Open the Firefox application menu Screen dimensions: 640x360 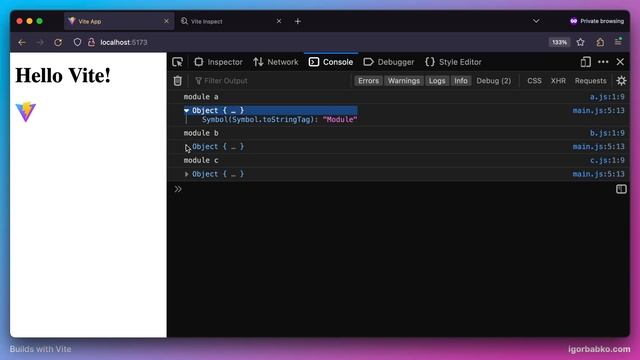tap(618, 42)
